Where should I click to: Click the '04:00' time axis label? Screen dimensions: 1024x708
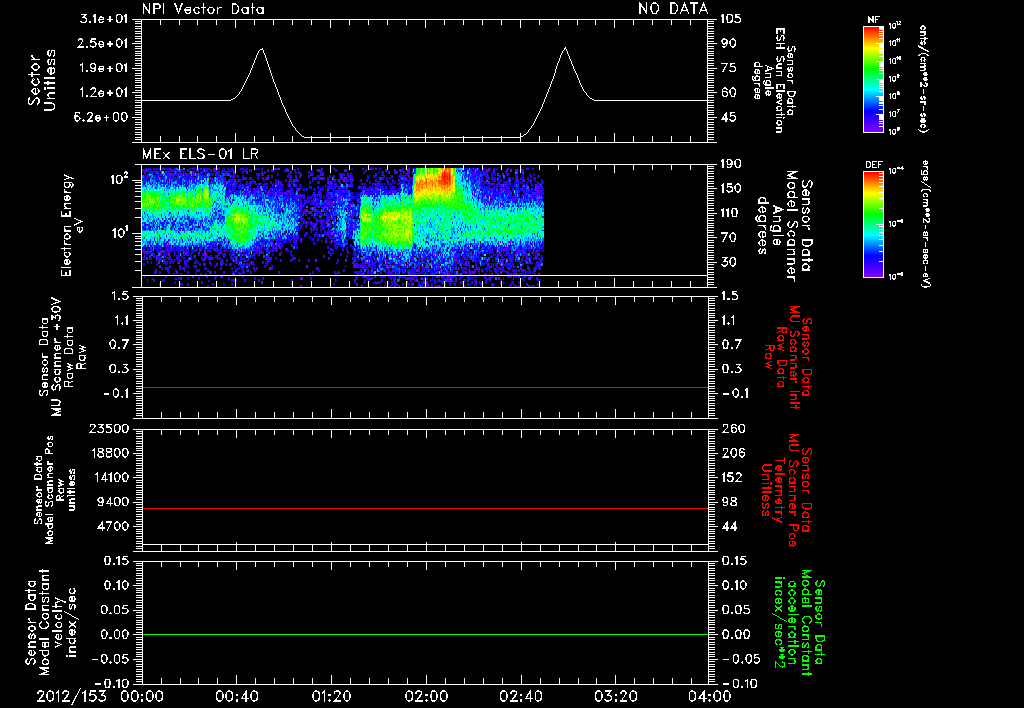[x=709, y=696]
